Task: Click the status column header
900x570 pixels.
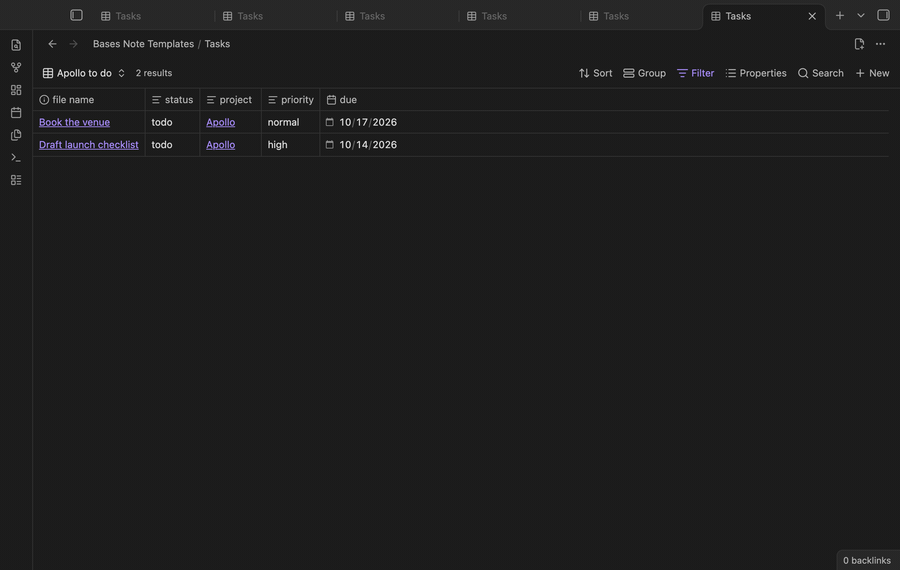Action: 172,100
